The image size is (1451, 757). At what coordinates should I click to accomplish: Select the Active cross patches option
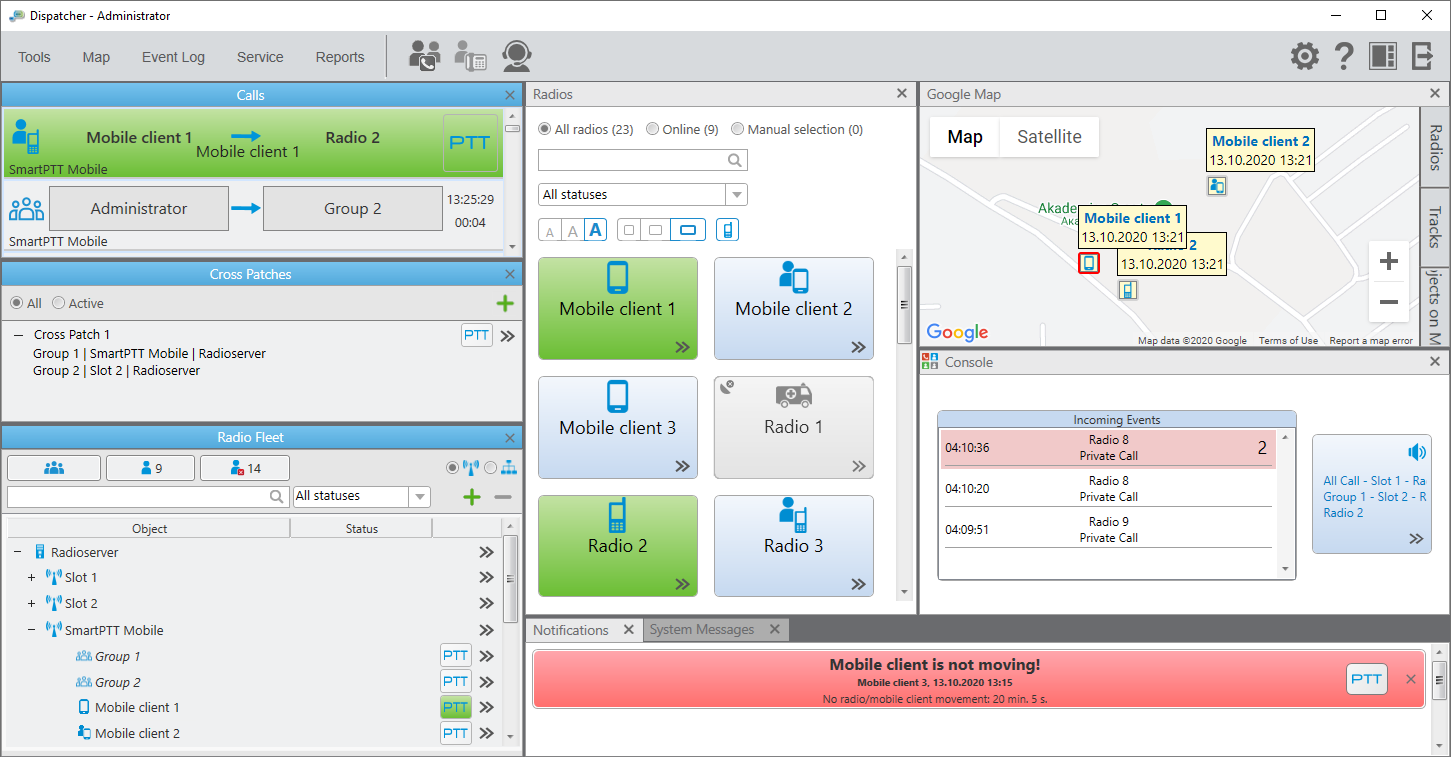click(x=78, y=303)
